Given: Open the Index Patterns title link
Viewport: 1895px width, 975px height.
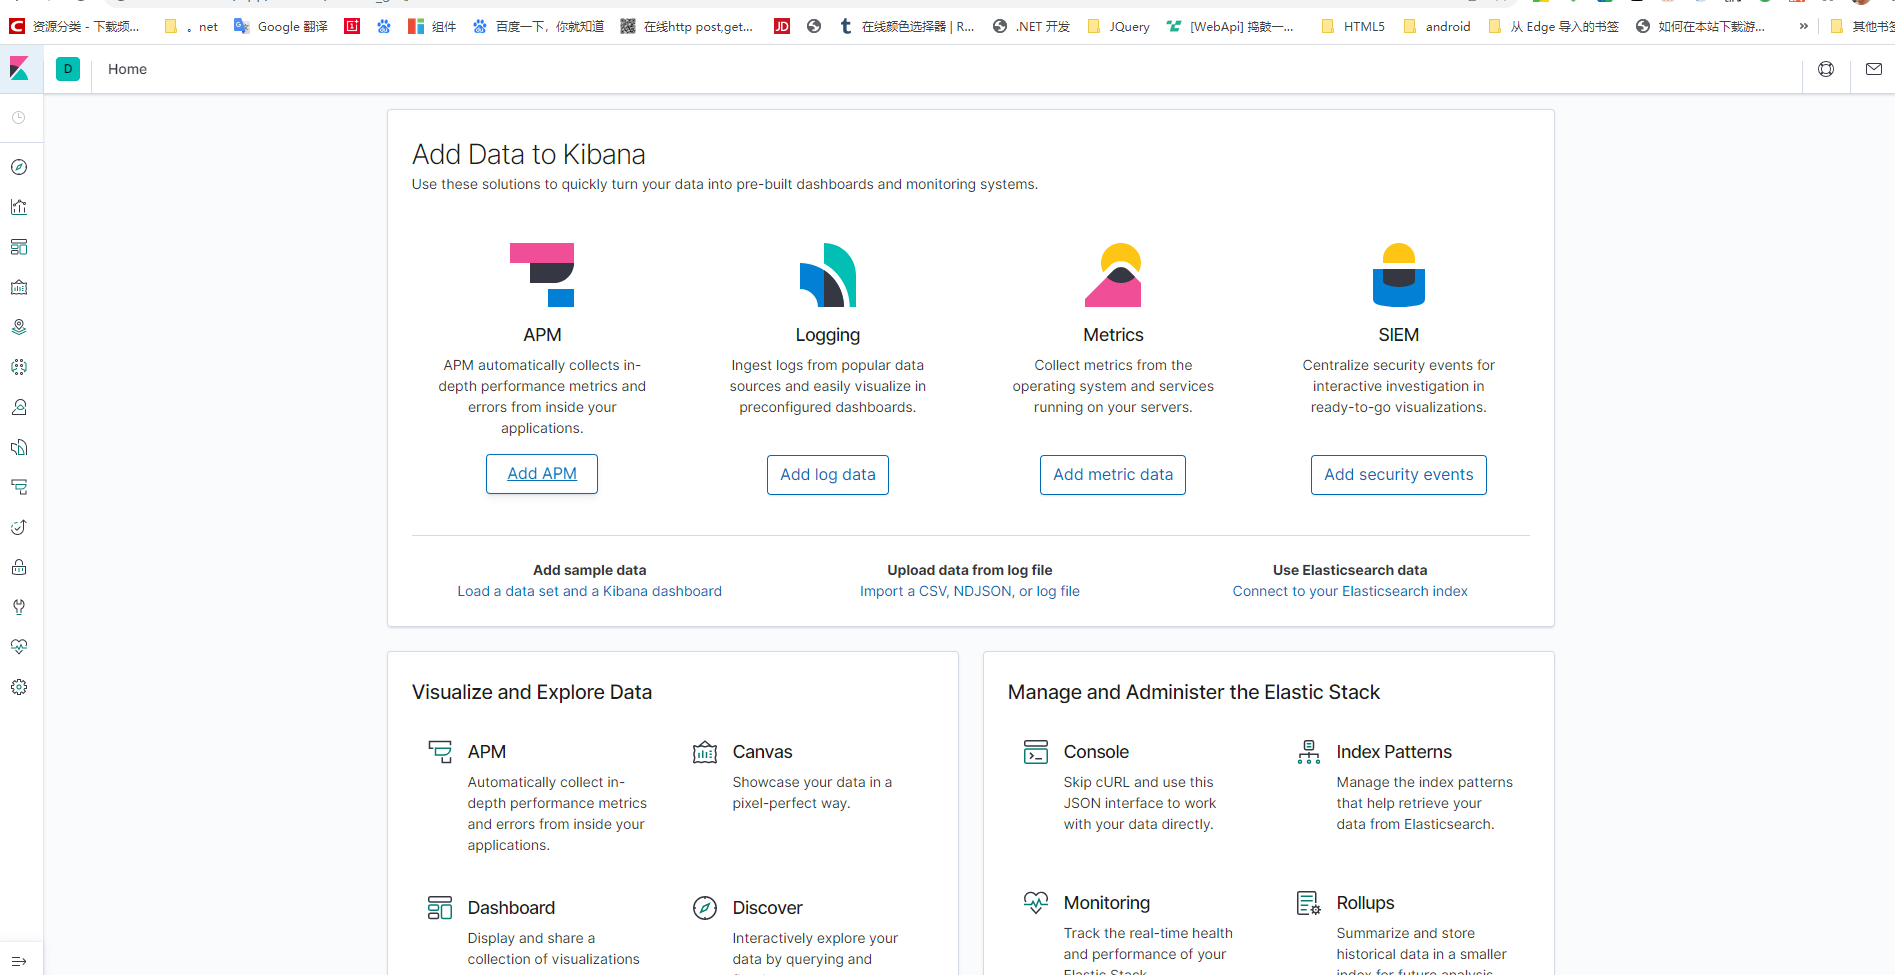Looking at the screenshot, I should click(x=1394, y=752).
